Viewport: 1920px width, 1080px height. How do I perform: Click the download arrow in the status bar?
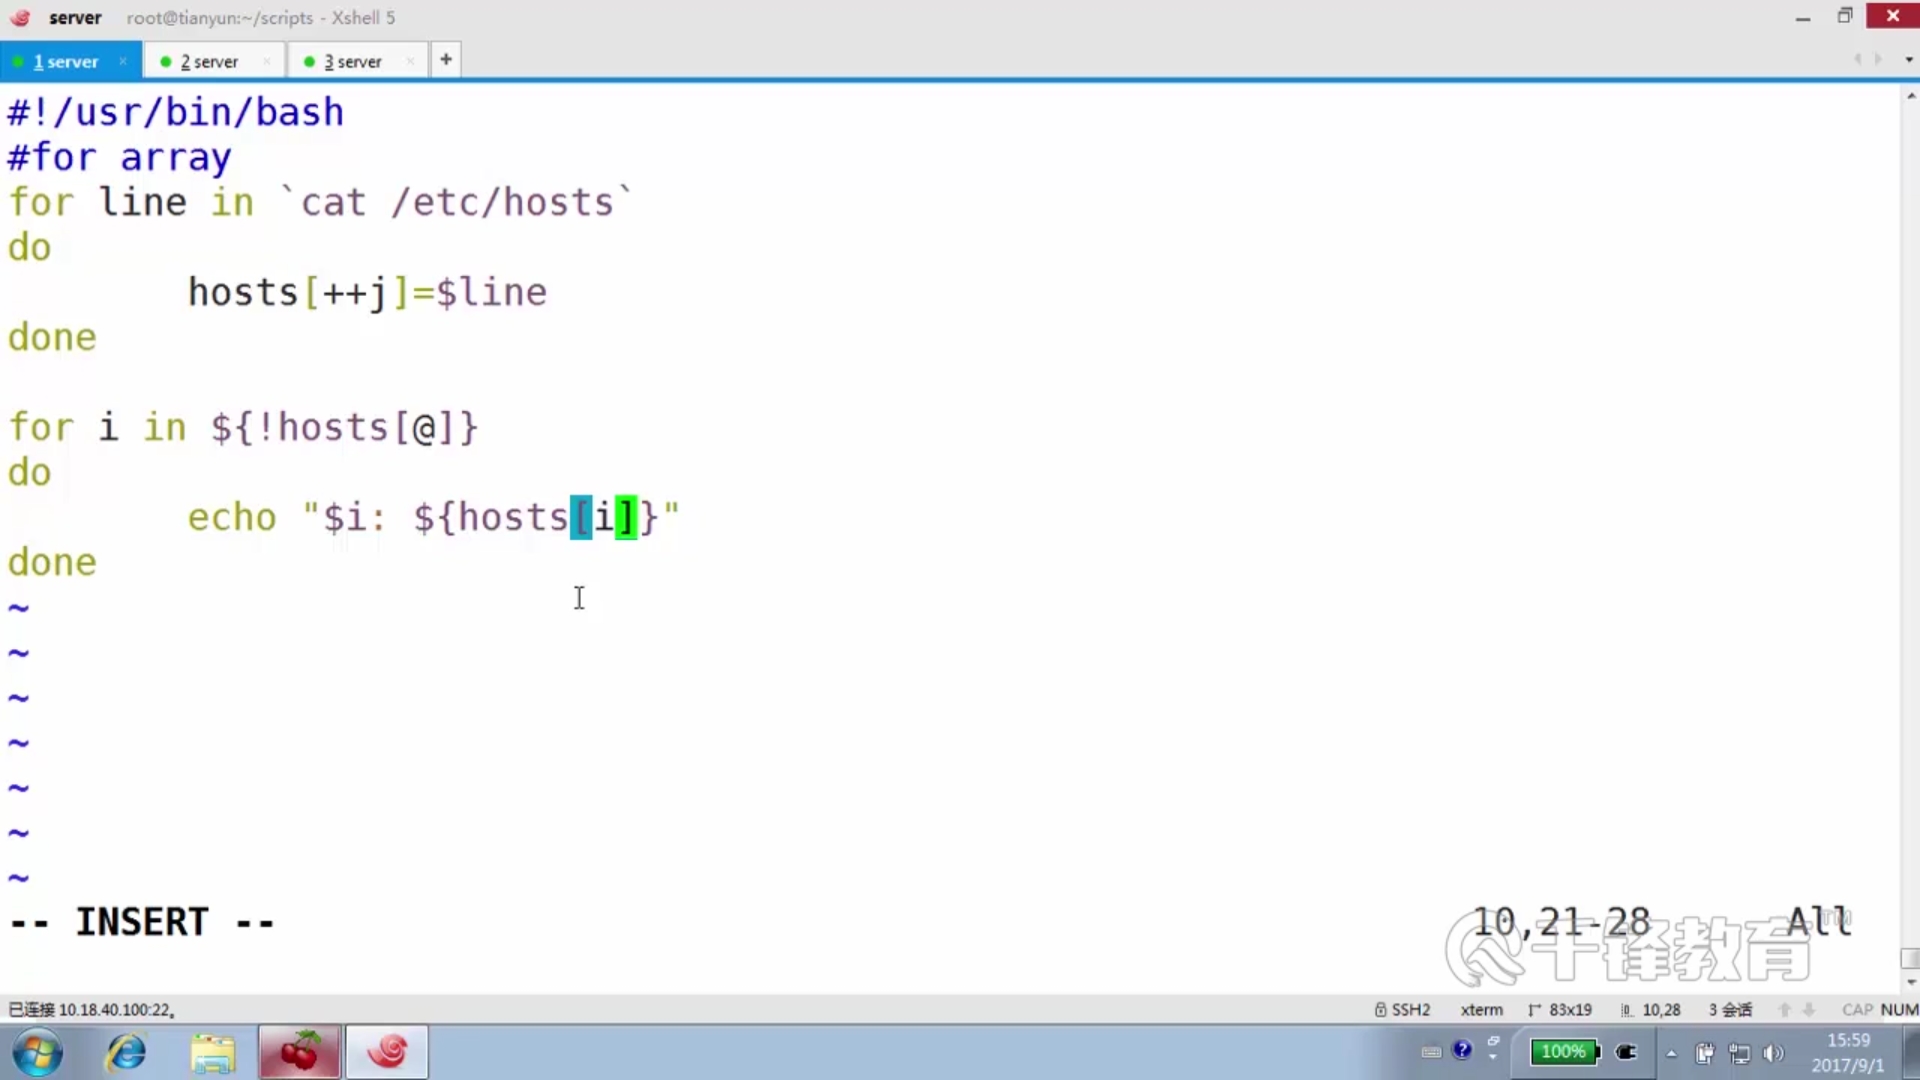click(x=1809, y=1010)
